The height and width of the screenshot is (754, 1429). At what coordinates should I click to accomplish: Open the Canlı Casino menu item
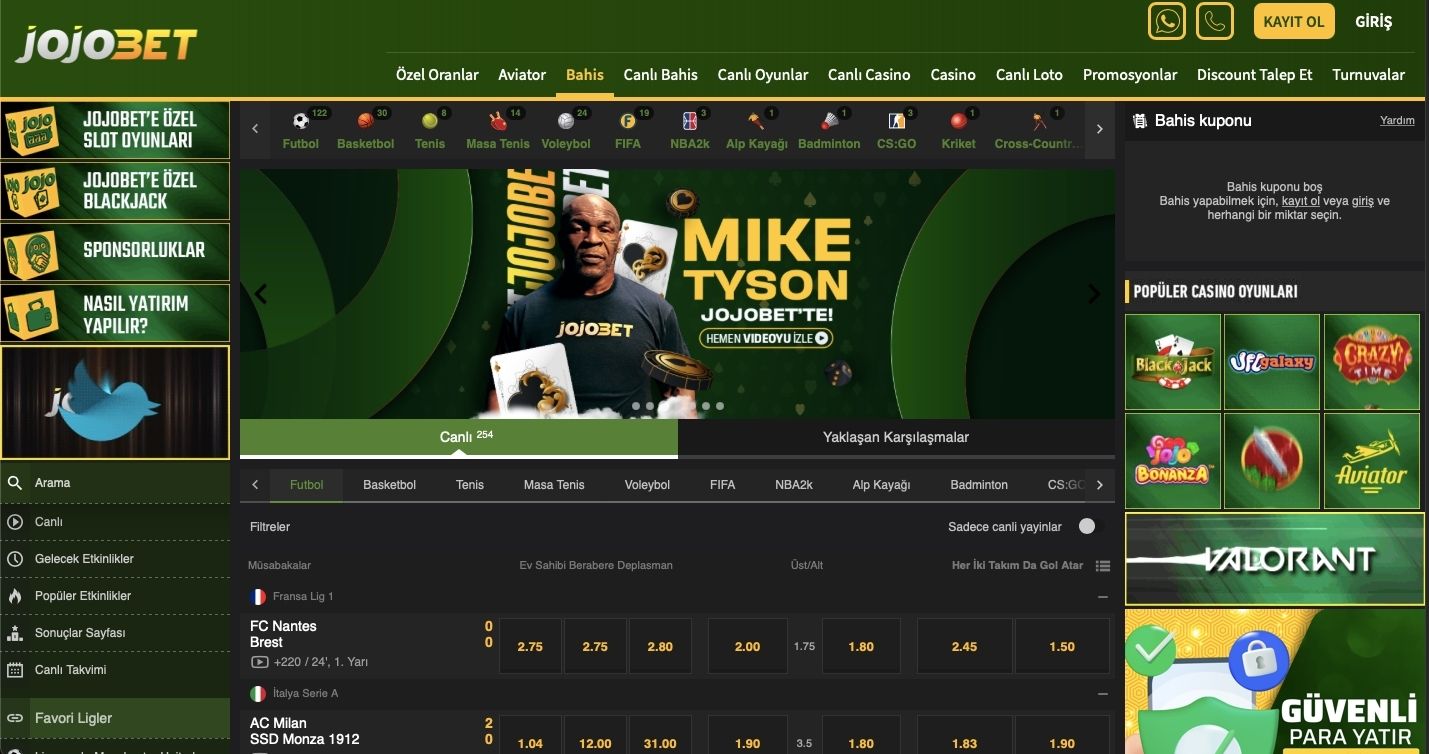(x=869, y=75)
